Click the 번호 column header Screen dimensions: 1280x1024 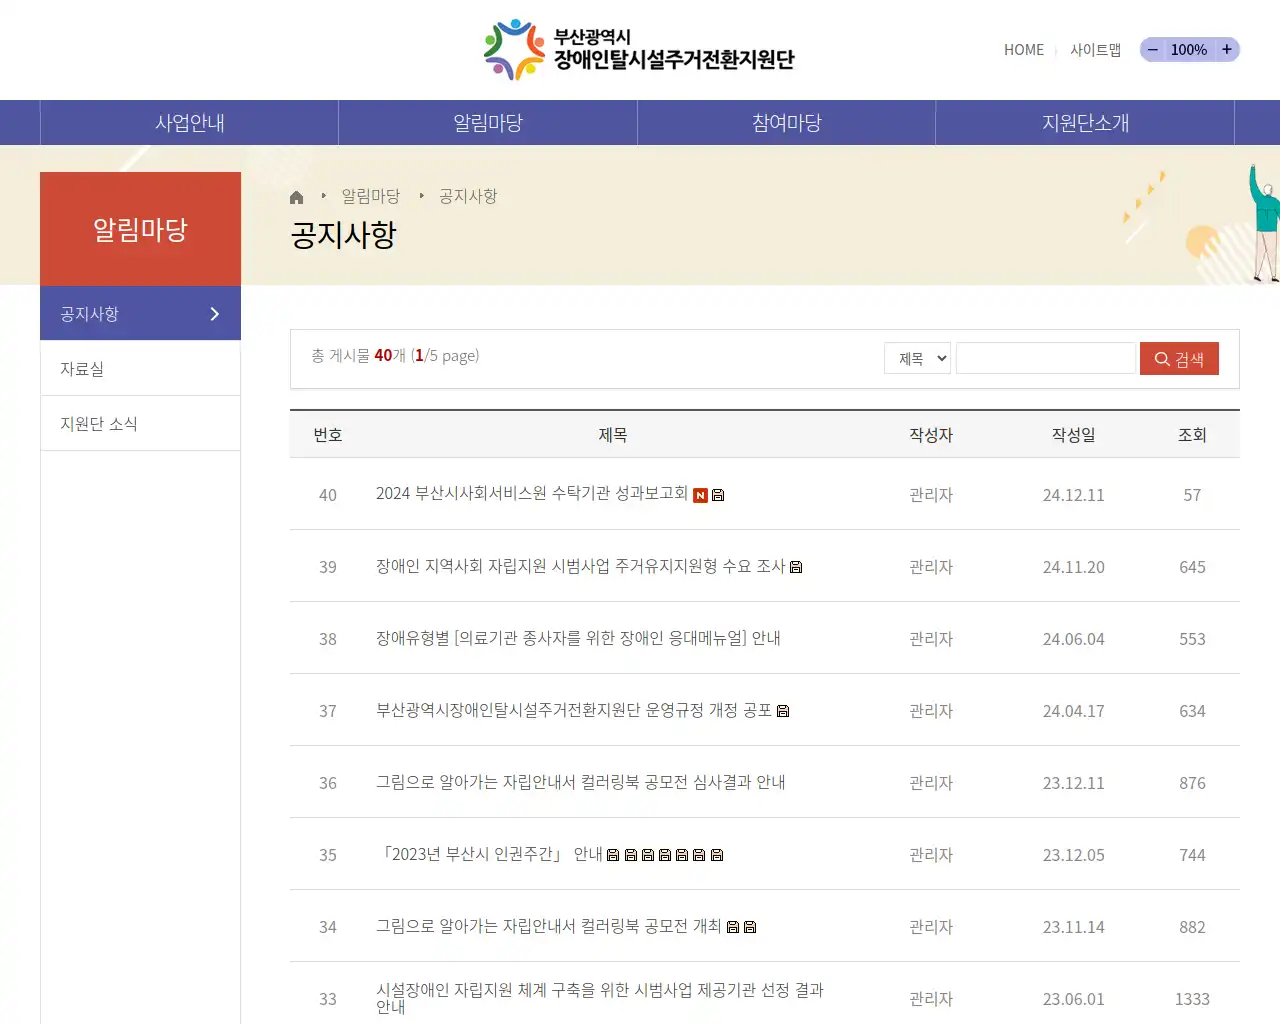(x=328, y=435)
